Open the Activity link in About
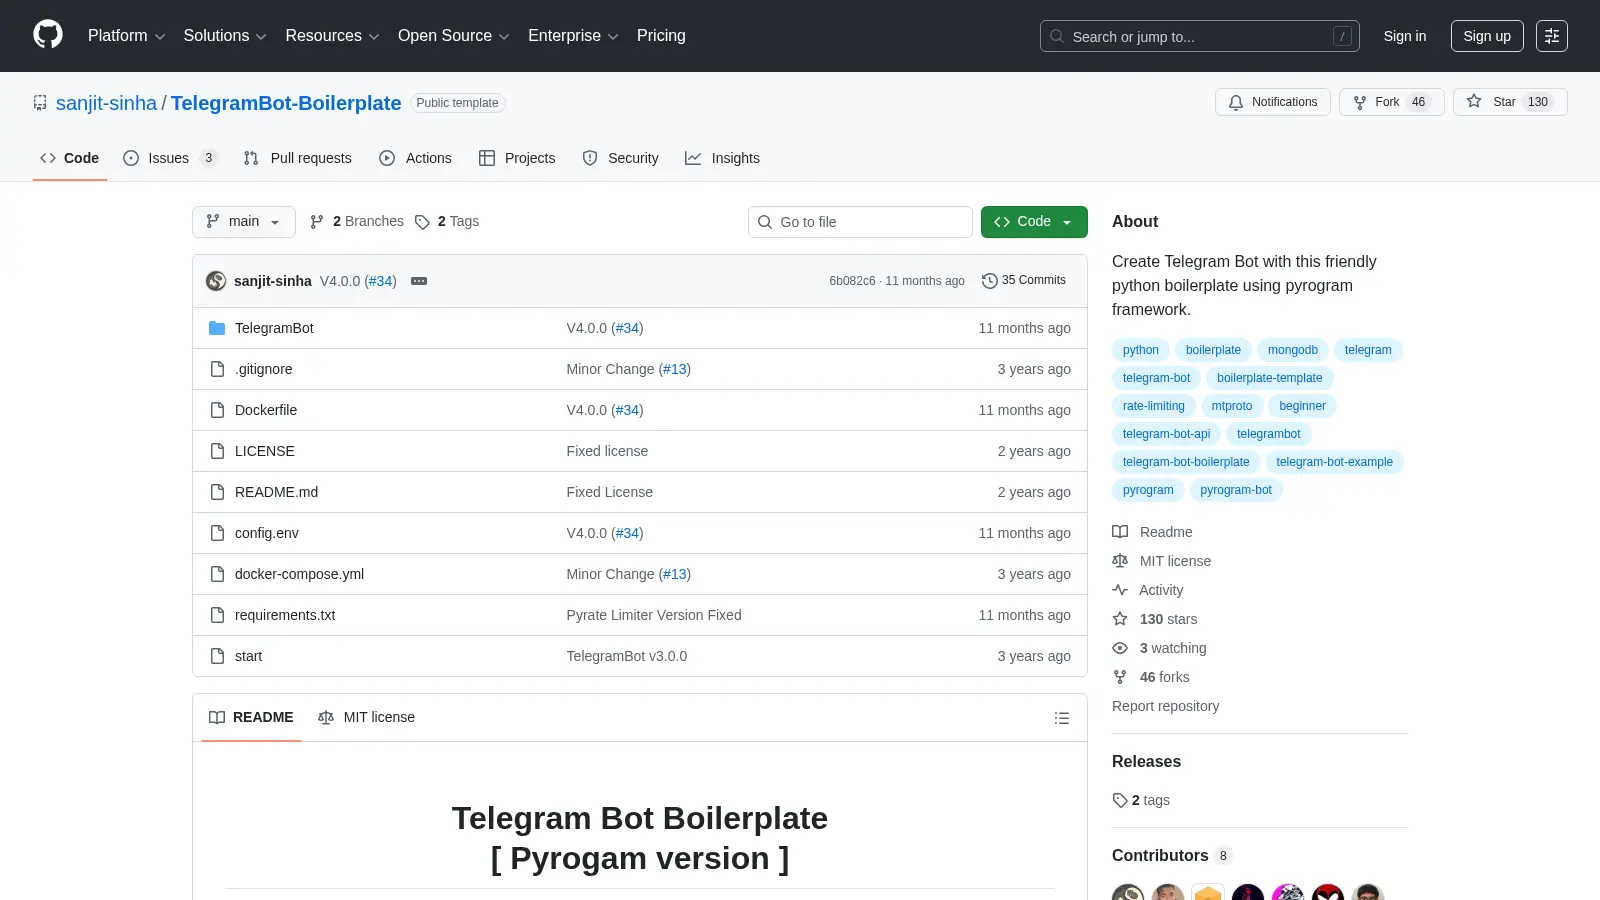This screenshot has width=1600, height=900. (x=1148, y=590)
